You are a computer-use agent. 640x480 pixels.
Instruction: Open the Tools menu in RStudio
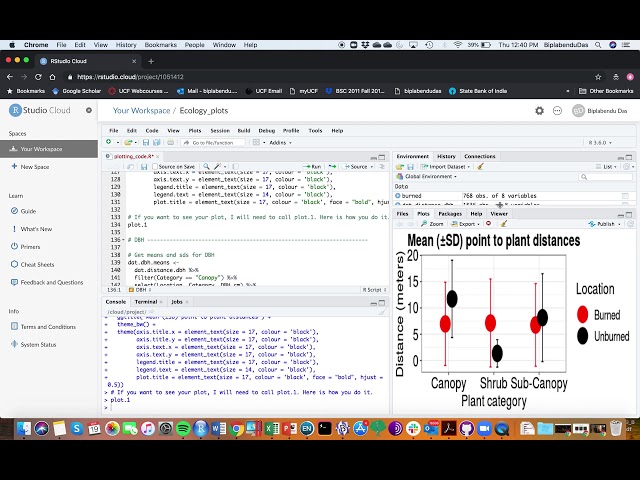tap(315, 131)
